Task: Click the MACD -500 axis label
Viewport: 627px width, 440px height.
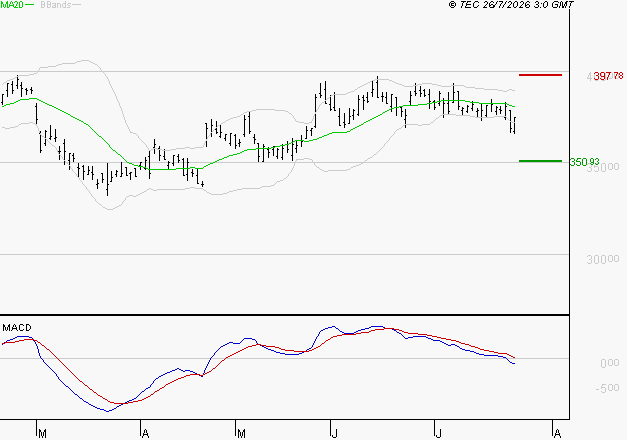Action: [x=607, y=388]
